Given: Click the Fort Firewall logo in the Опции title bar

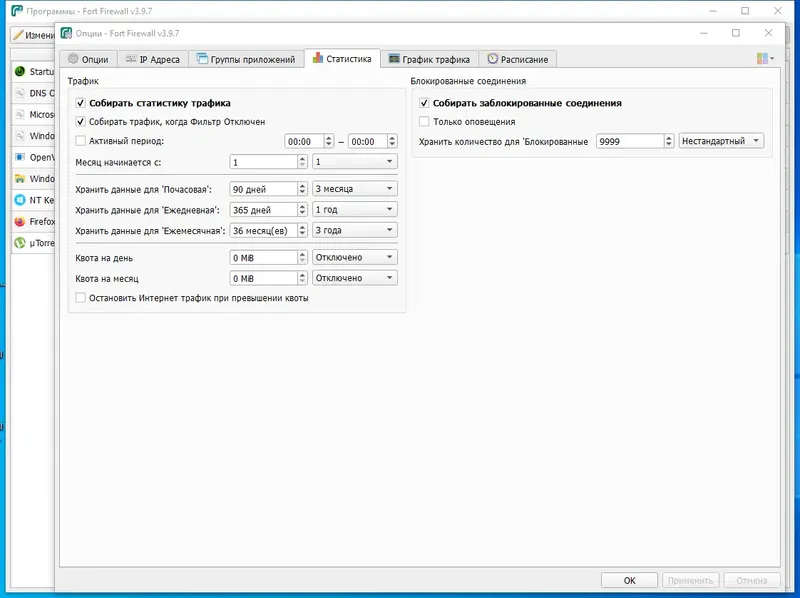Looking at the screenshot, I should coord(66,33).
